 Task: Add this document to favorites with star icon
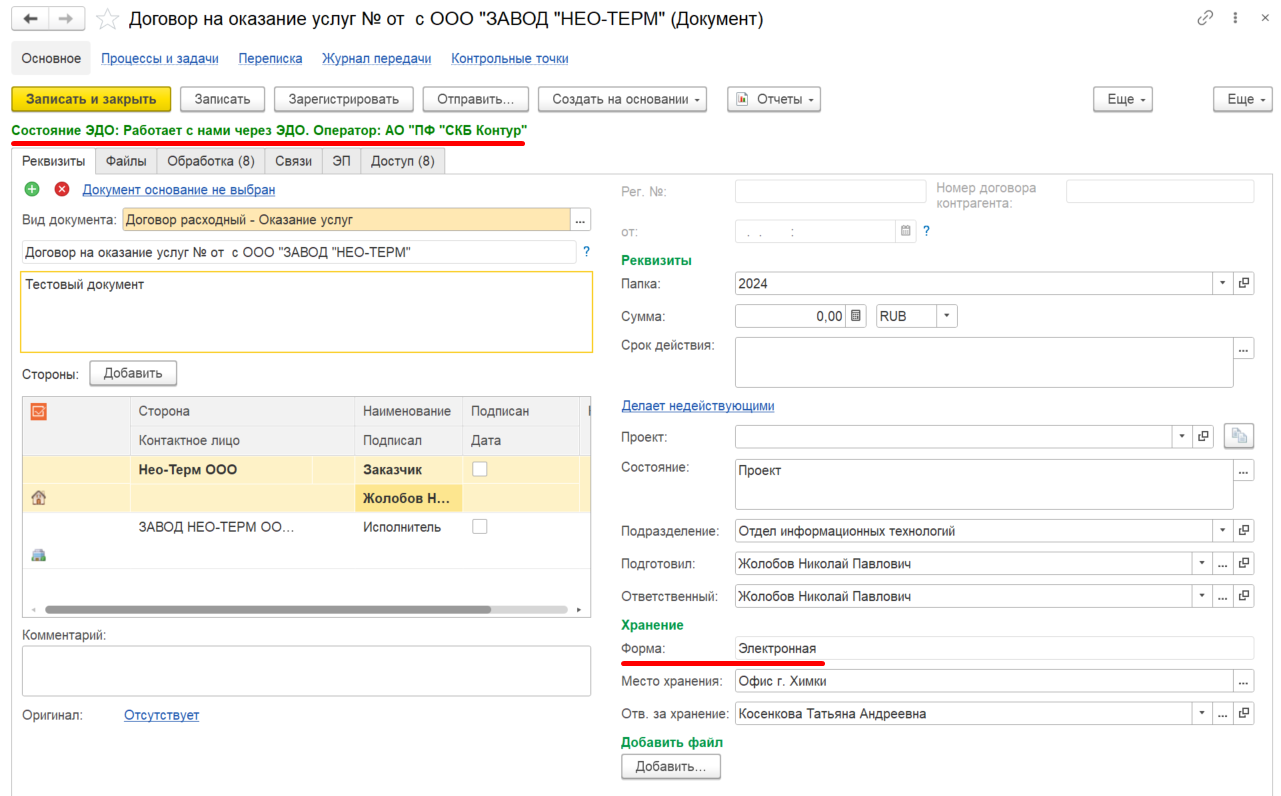[x=108, y=19]
